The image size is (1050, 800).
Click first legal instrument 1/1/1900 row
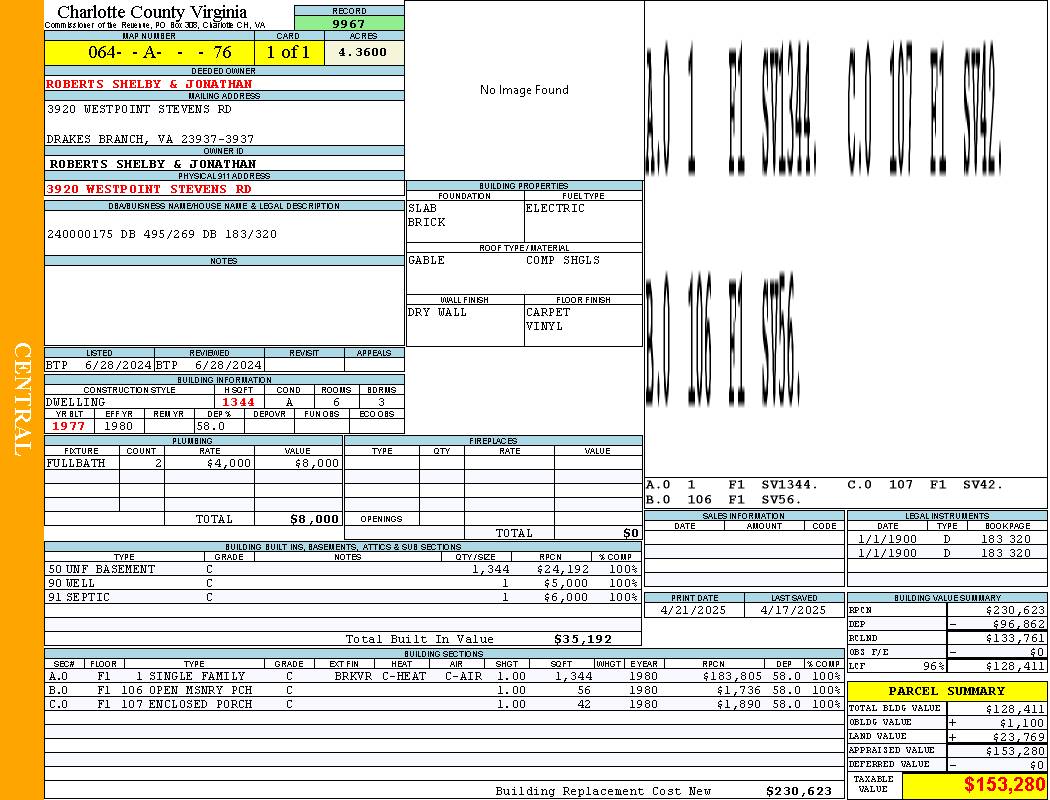pos(947,540)
